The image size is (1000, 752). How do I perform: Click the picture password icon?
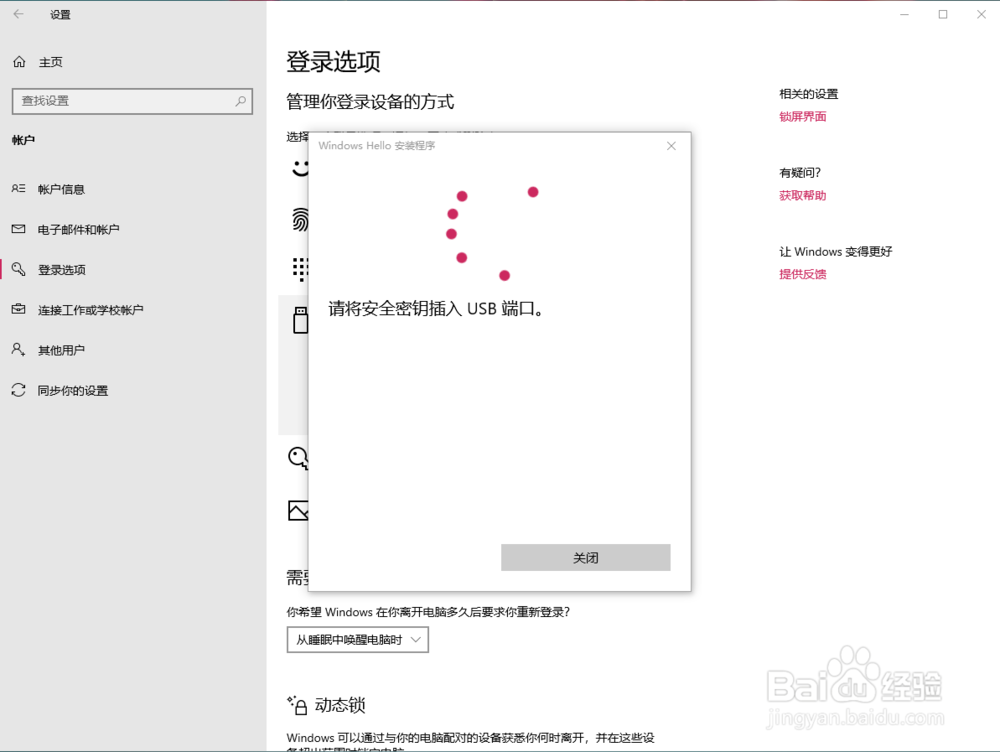pos(298,510)
